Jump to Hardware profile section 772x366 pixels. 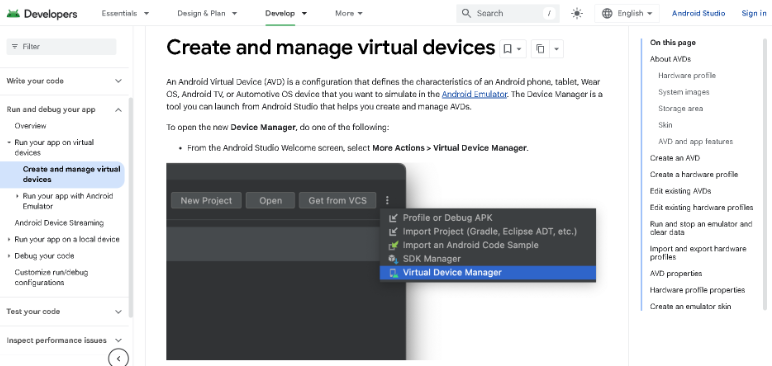[x=687, y=75]
